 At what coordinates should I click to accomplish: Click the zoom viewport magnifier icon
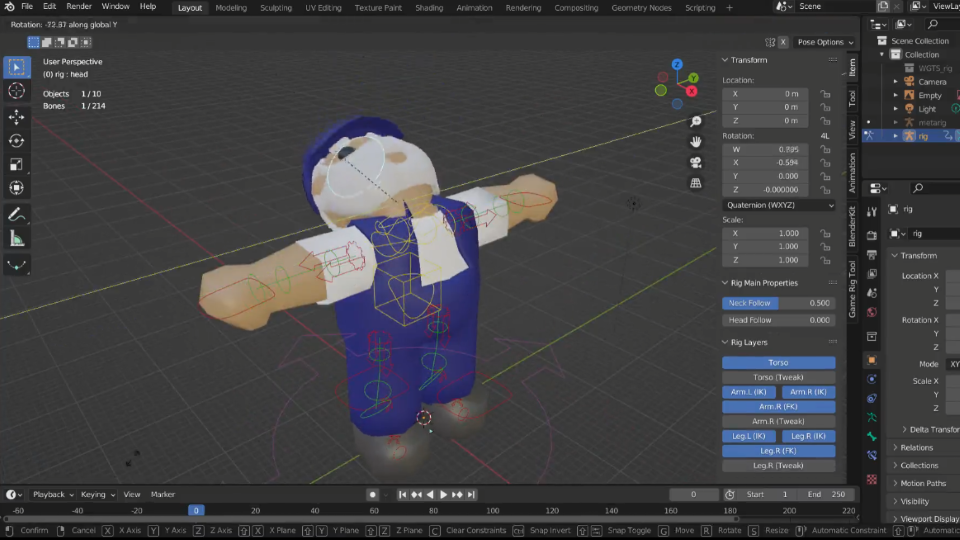[696, 122]
